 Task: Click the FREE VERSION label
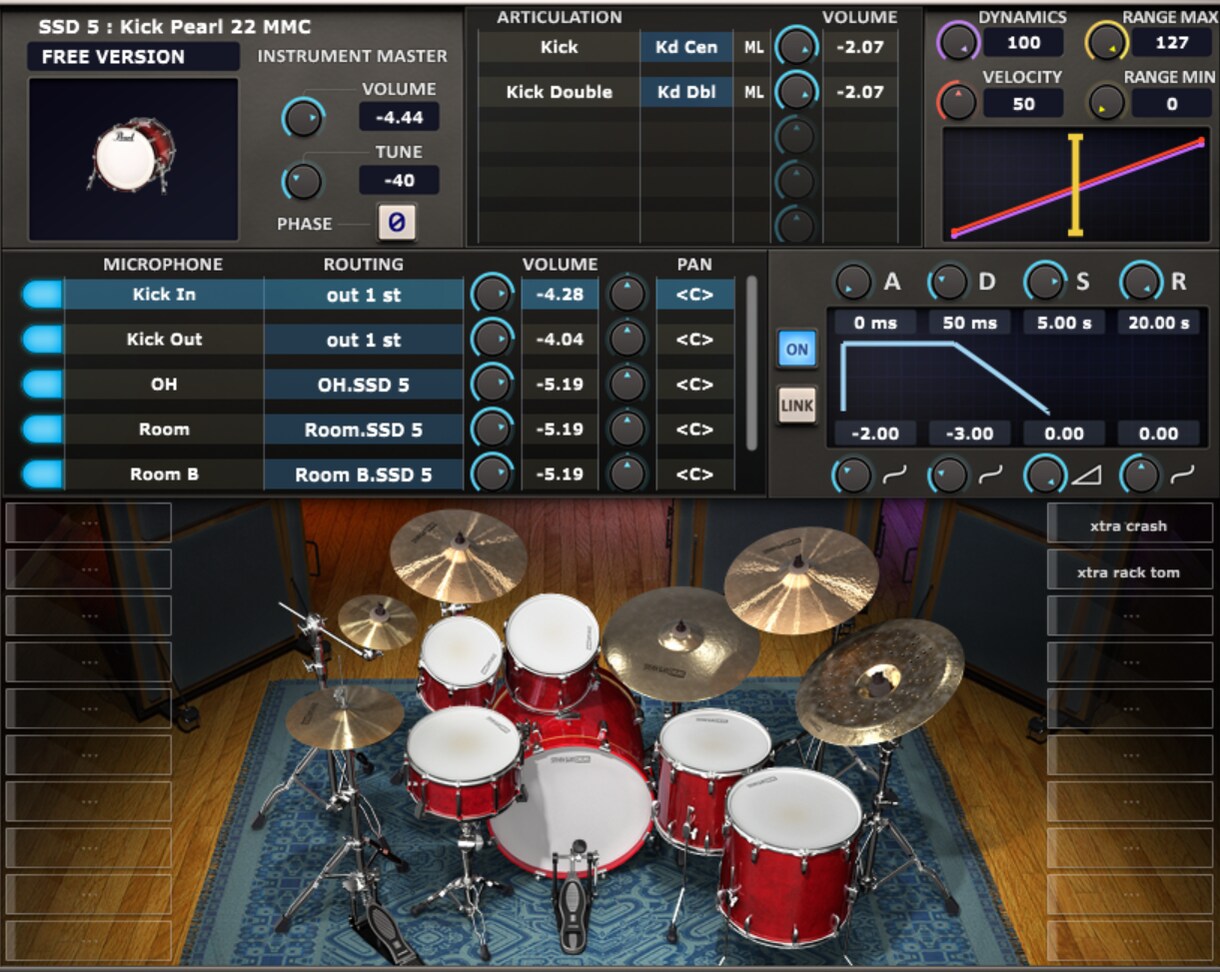pyautogui.click(x=113, y=57)
